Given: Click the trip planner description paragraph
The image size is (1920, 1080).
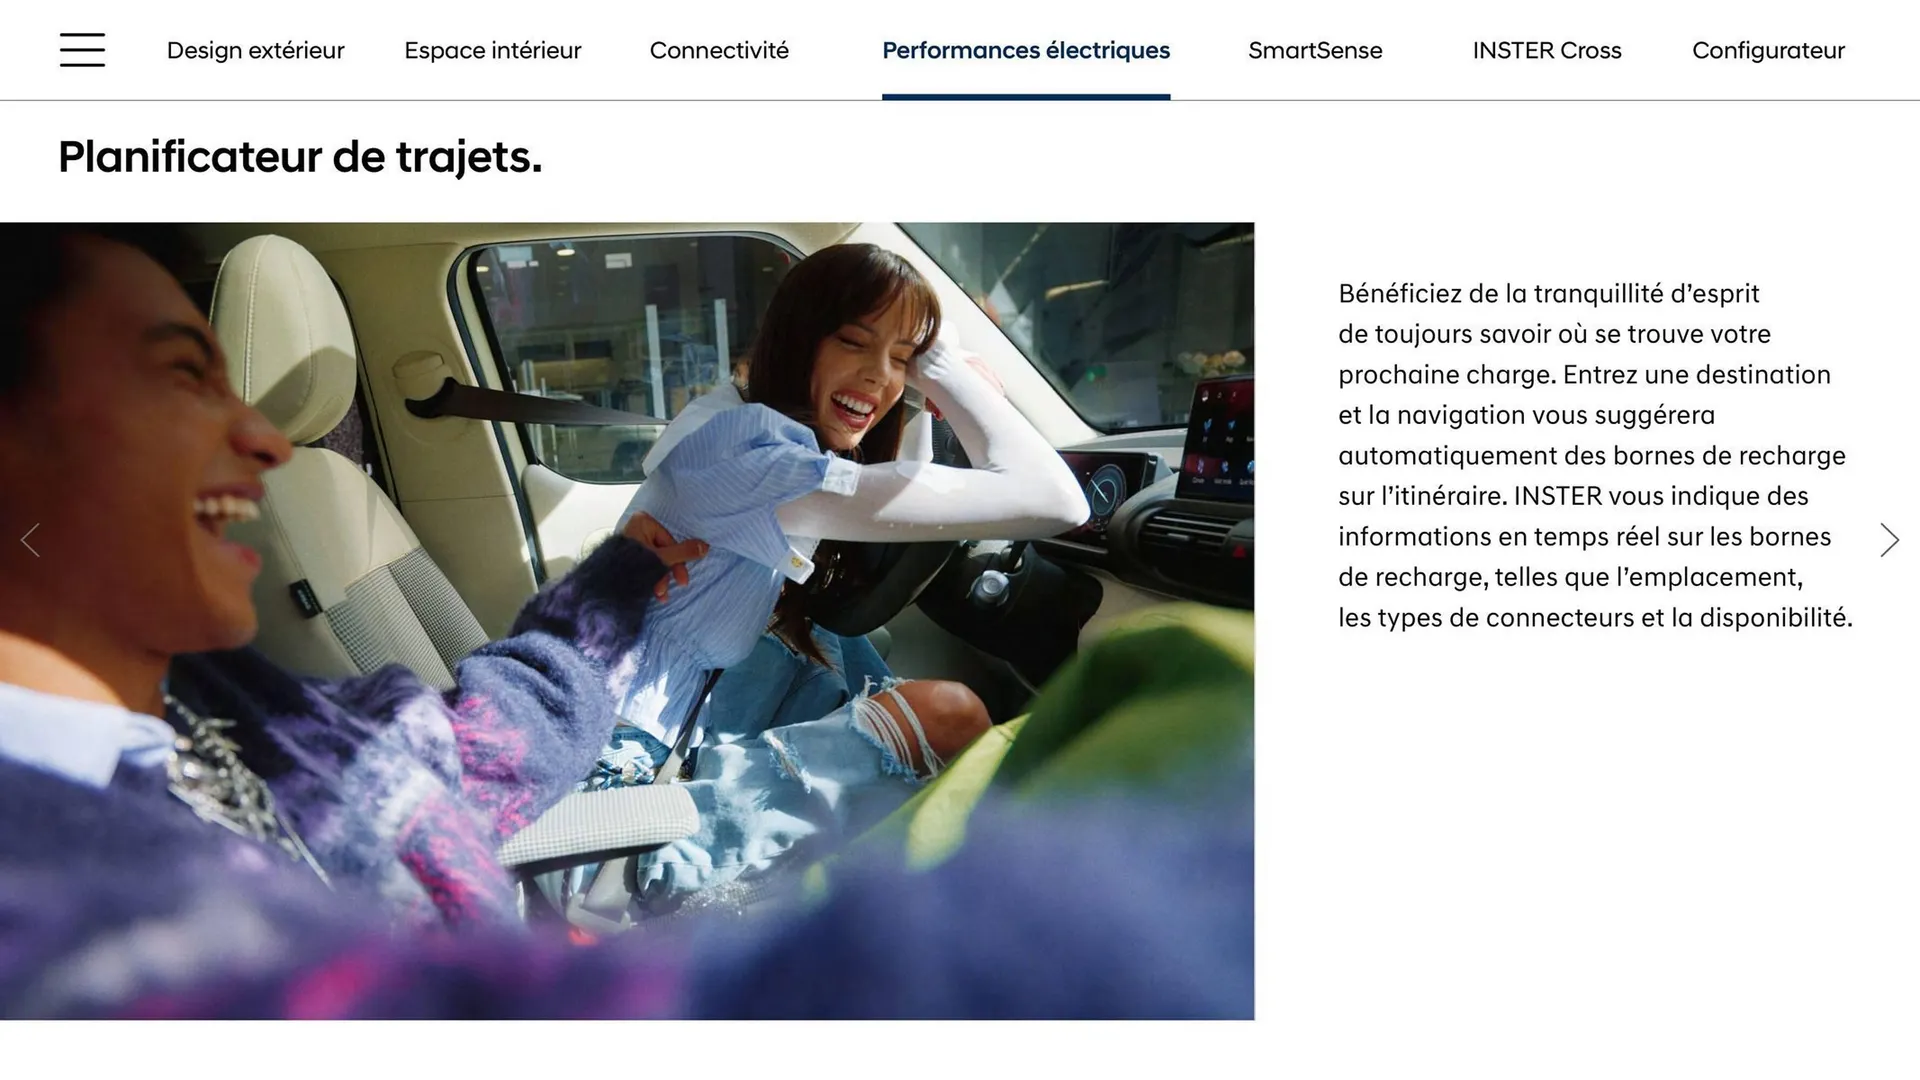Looking at the screenshot, I should pyautogui.click(x=1595, y=455).
